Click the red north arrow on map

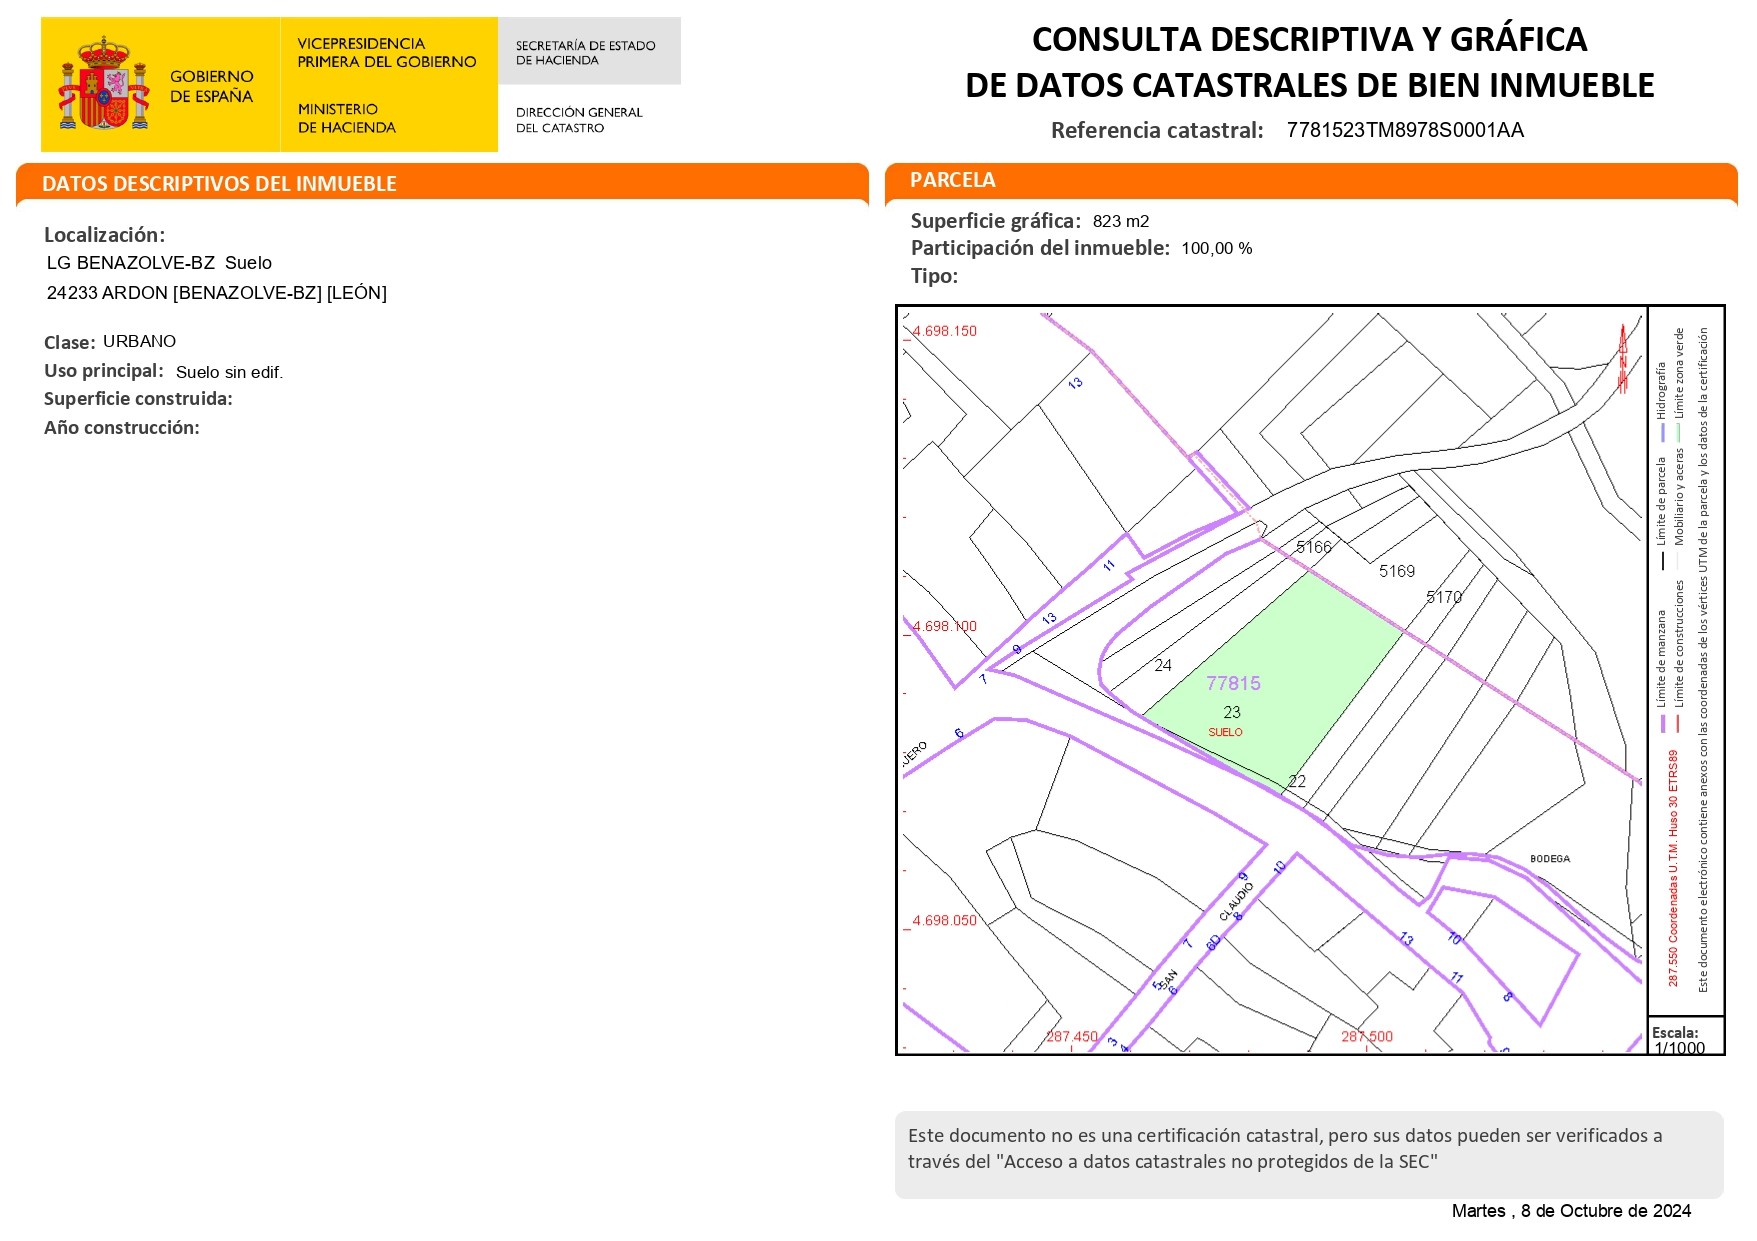1622,359
